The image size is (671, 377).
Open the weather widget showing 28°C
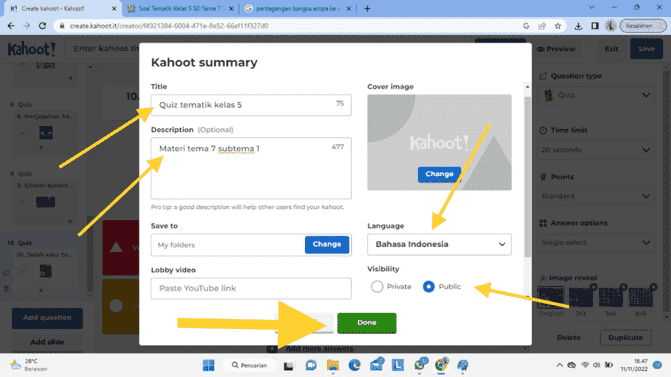(x=29, y=365)
